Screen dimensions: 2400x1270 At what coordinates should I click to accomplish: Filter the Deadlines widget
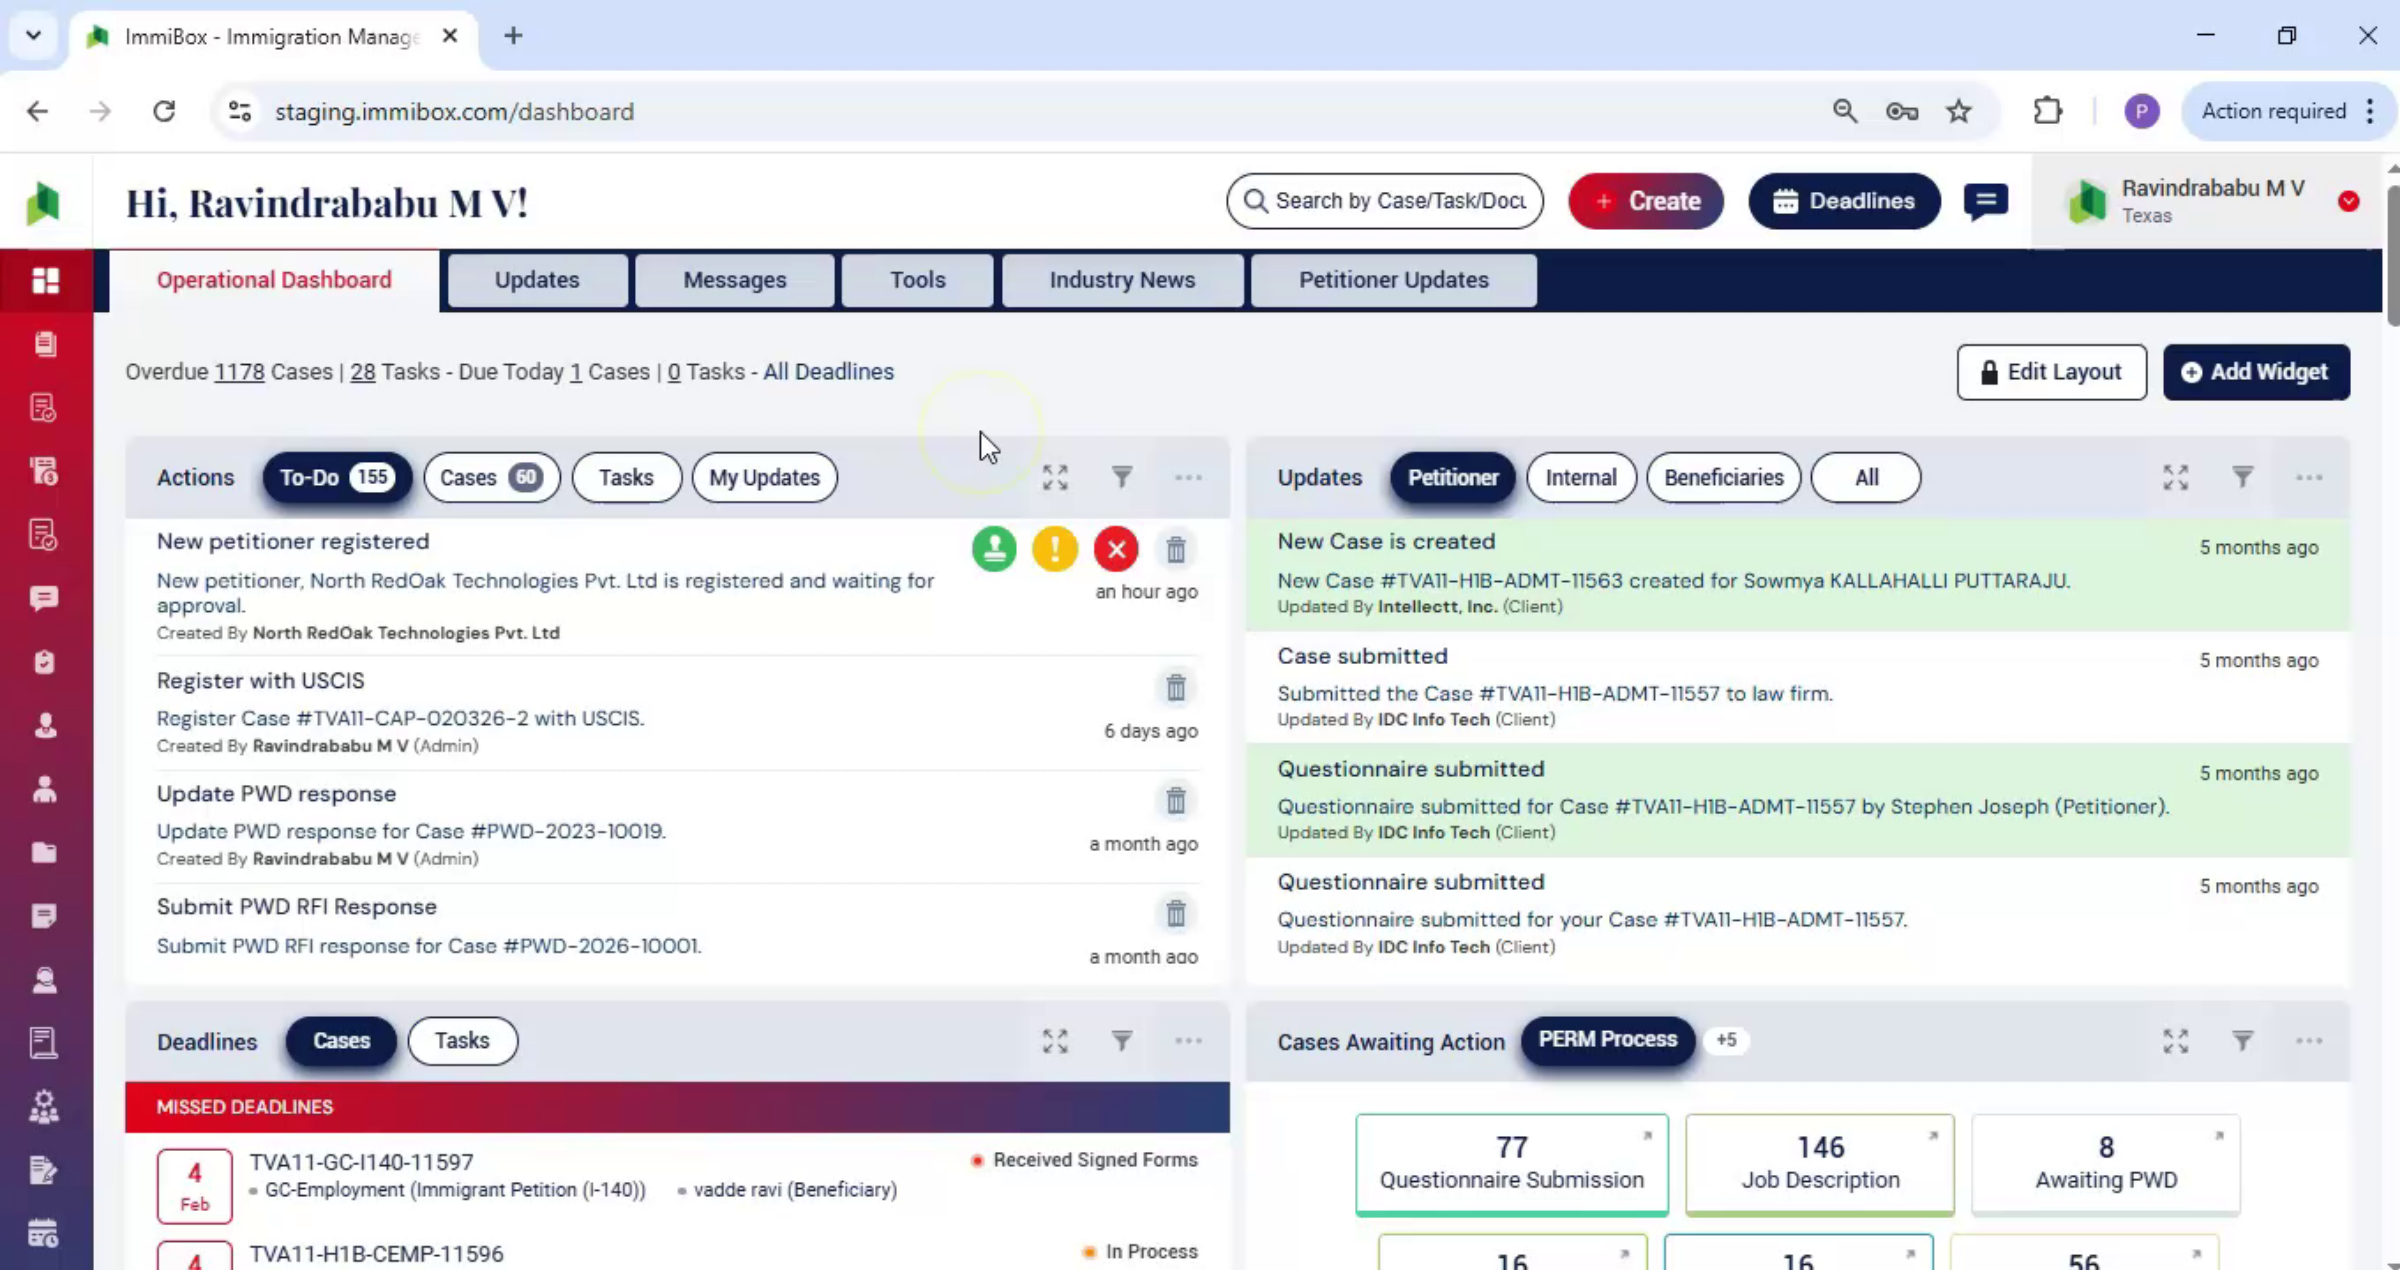pos(1122,1041)
